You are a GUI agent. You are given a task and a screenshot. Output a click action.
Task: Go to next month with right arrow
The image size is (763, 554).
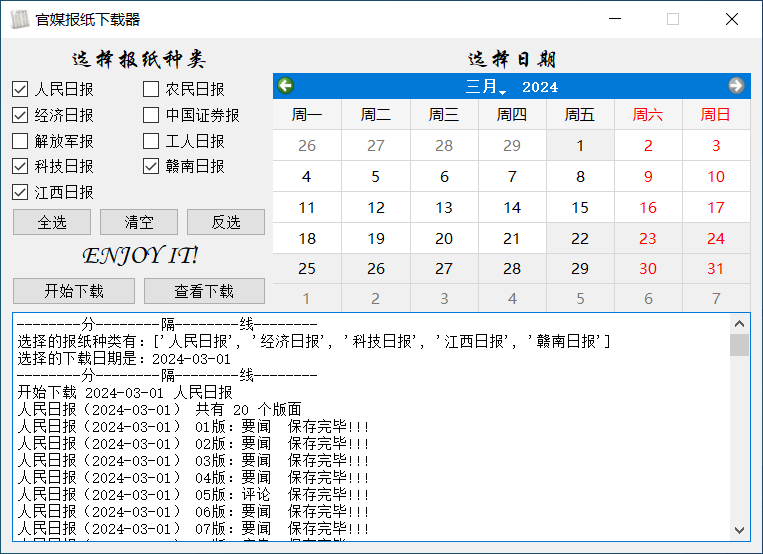[x=736, y=86]
